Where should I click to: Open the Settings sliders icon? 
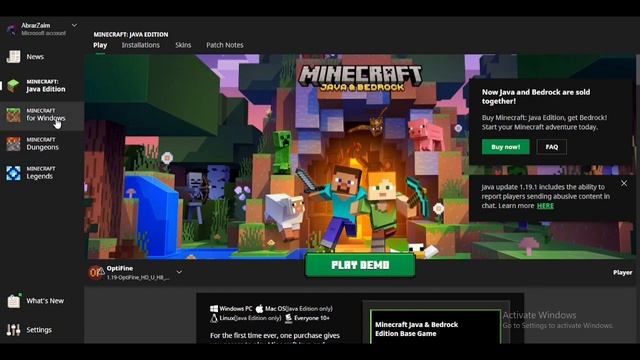13,330
